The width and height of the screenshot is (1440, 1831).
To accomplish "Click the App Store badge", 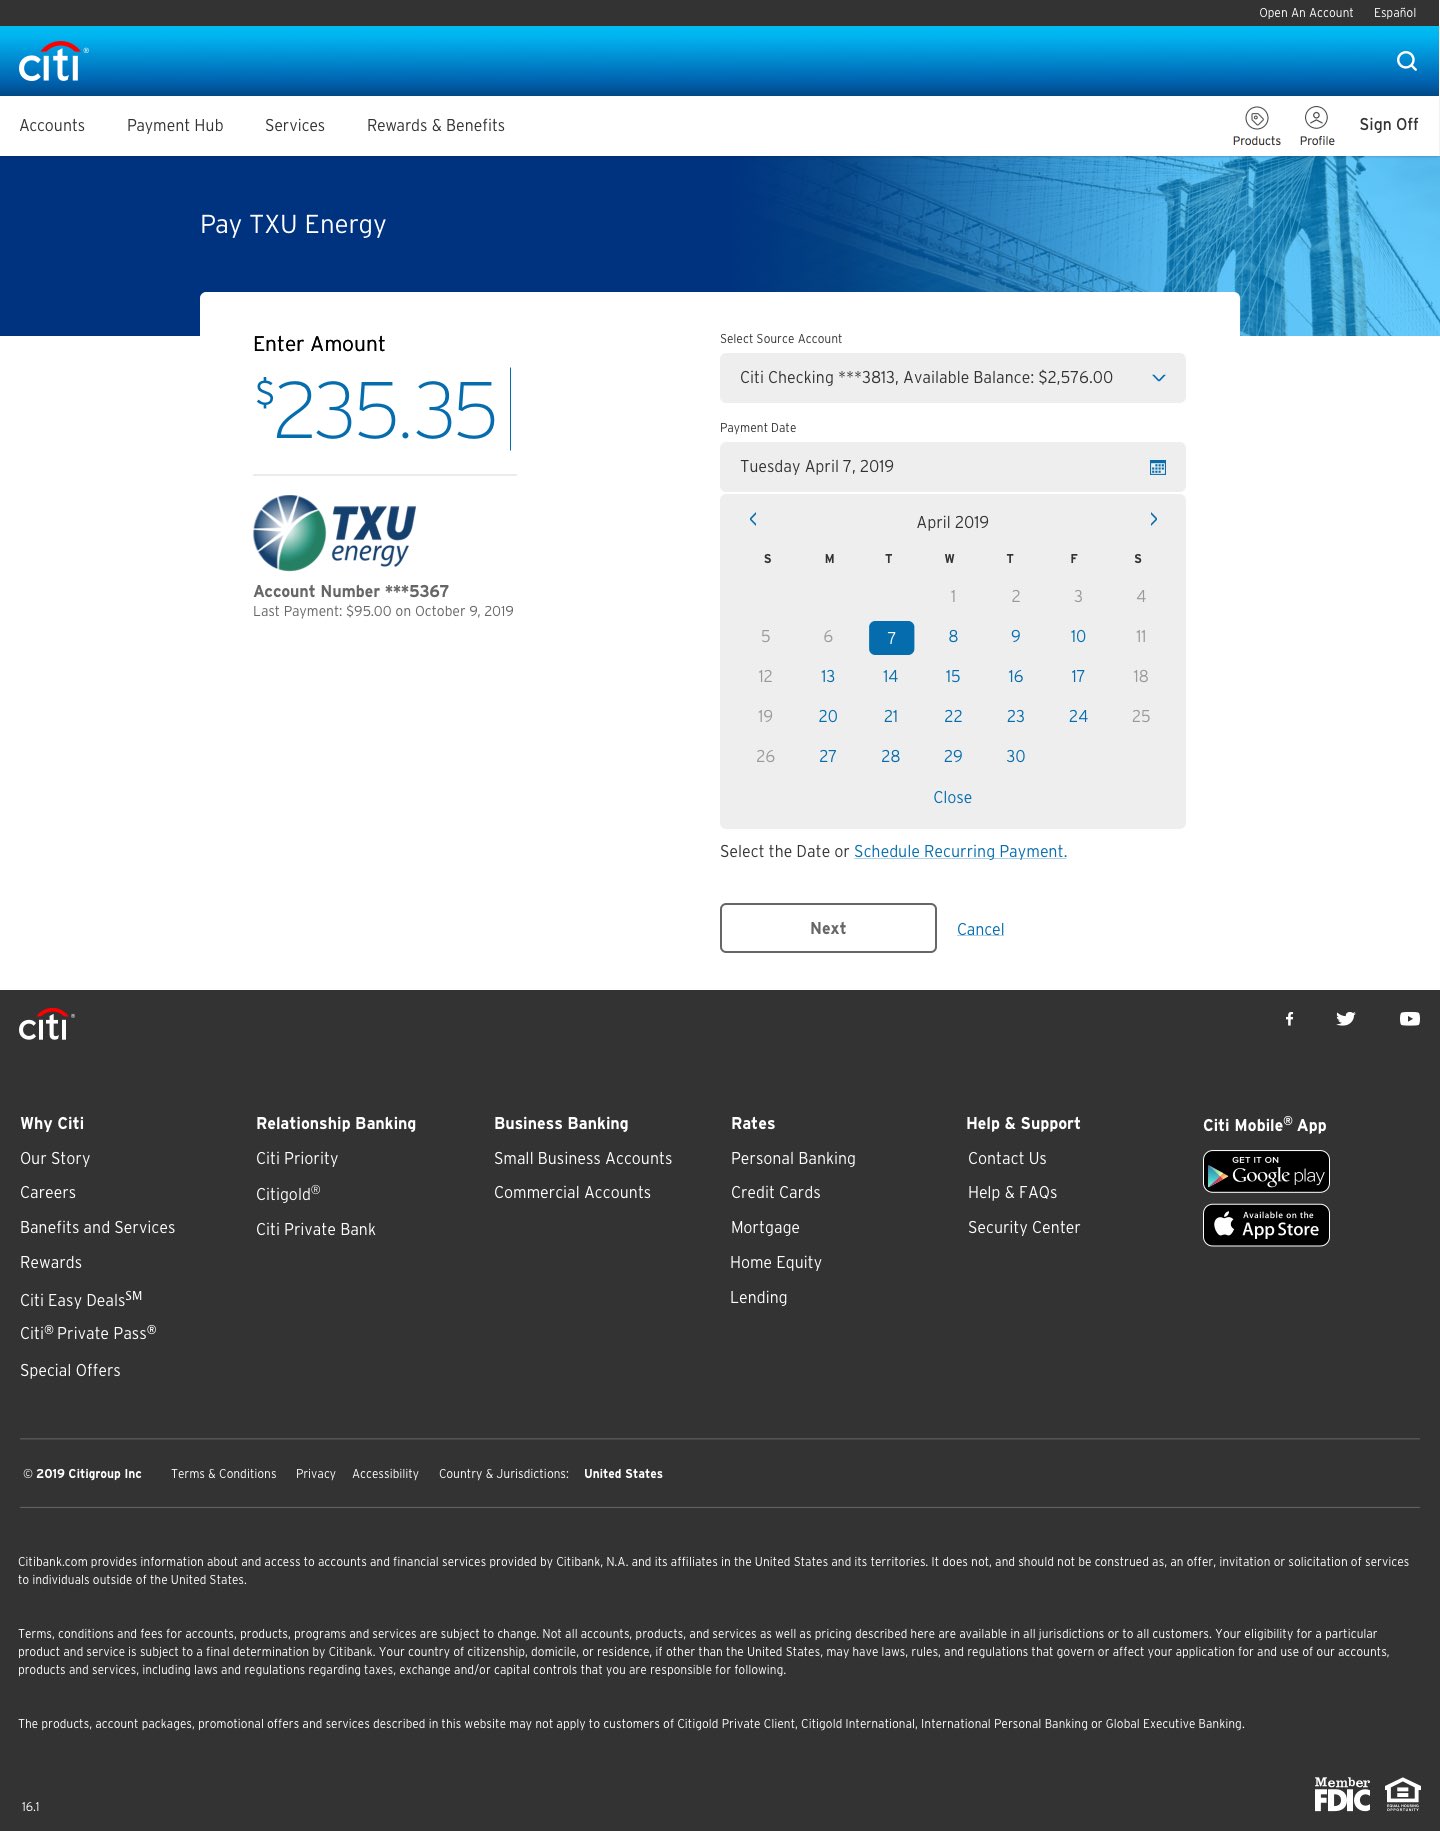I will click(x=1266, y=1225).
